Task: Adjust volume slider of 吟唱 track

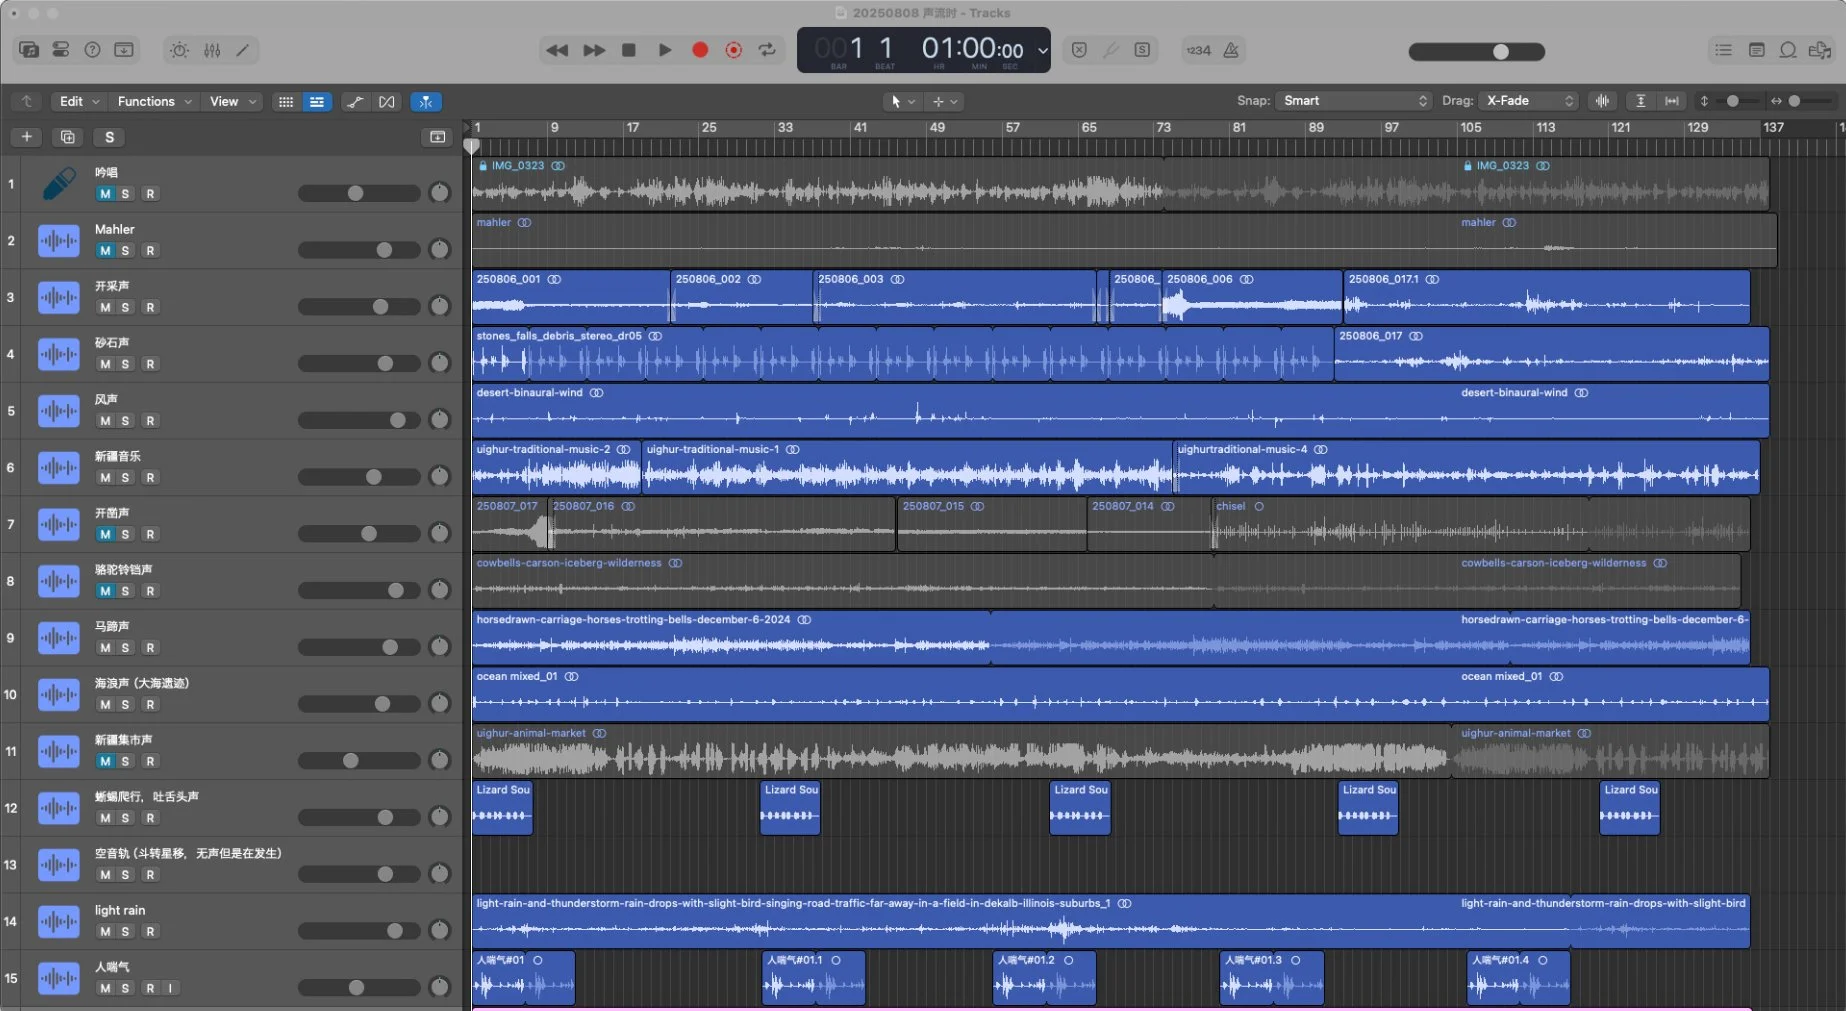Action: pos(359,193)
